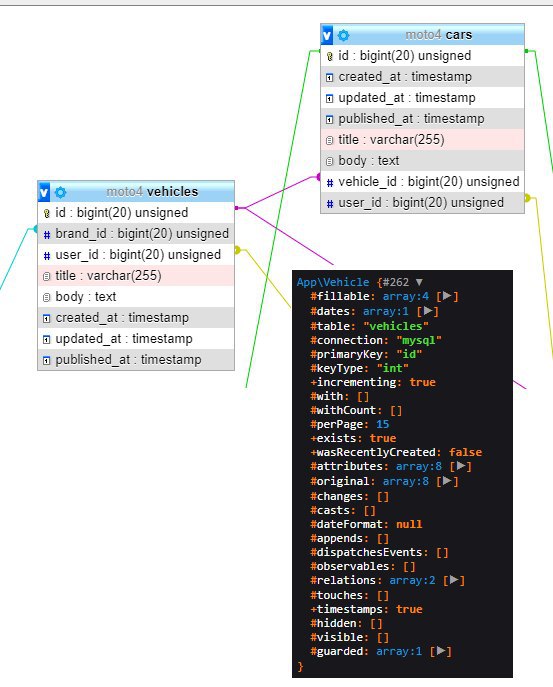Screen dimensions: 553x687
Task: Click the date icon beside vehicles updated_at
Action: pos(46,340)
